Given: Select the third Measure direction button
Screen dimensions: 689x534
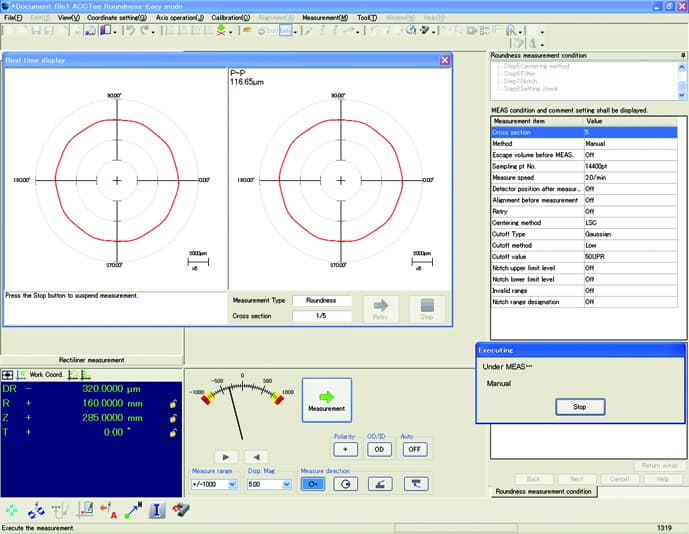Looking at the screenshot, I should (380, 484).
